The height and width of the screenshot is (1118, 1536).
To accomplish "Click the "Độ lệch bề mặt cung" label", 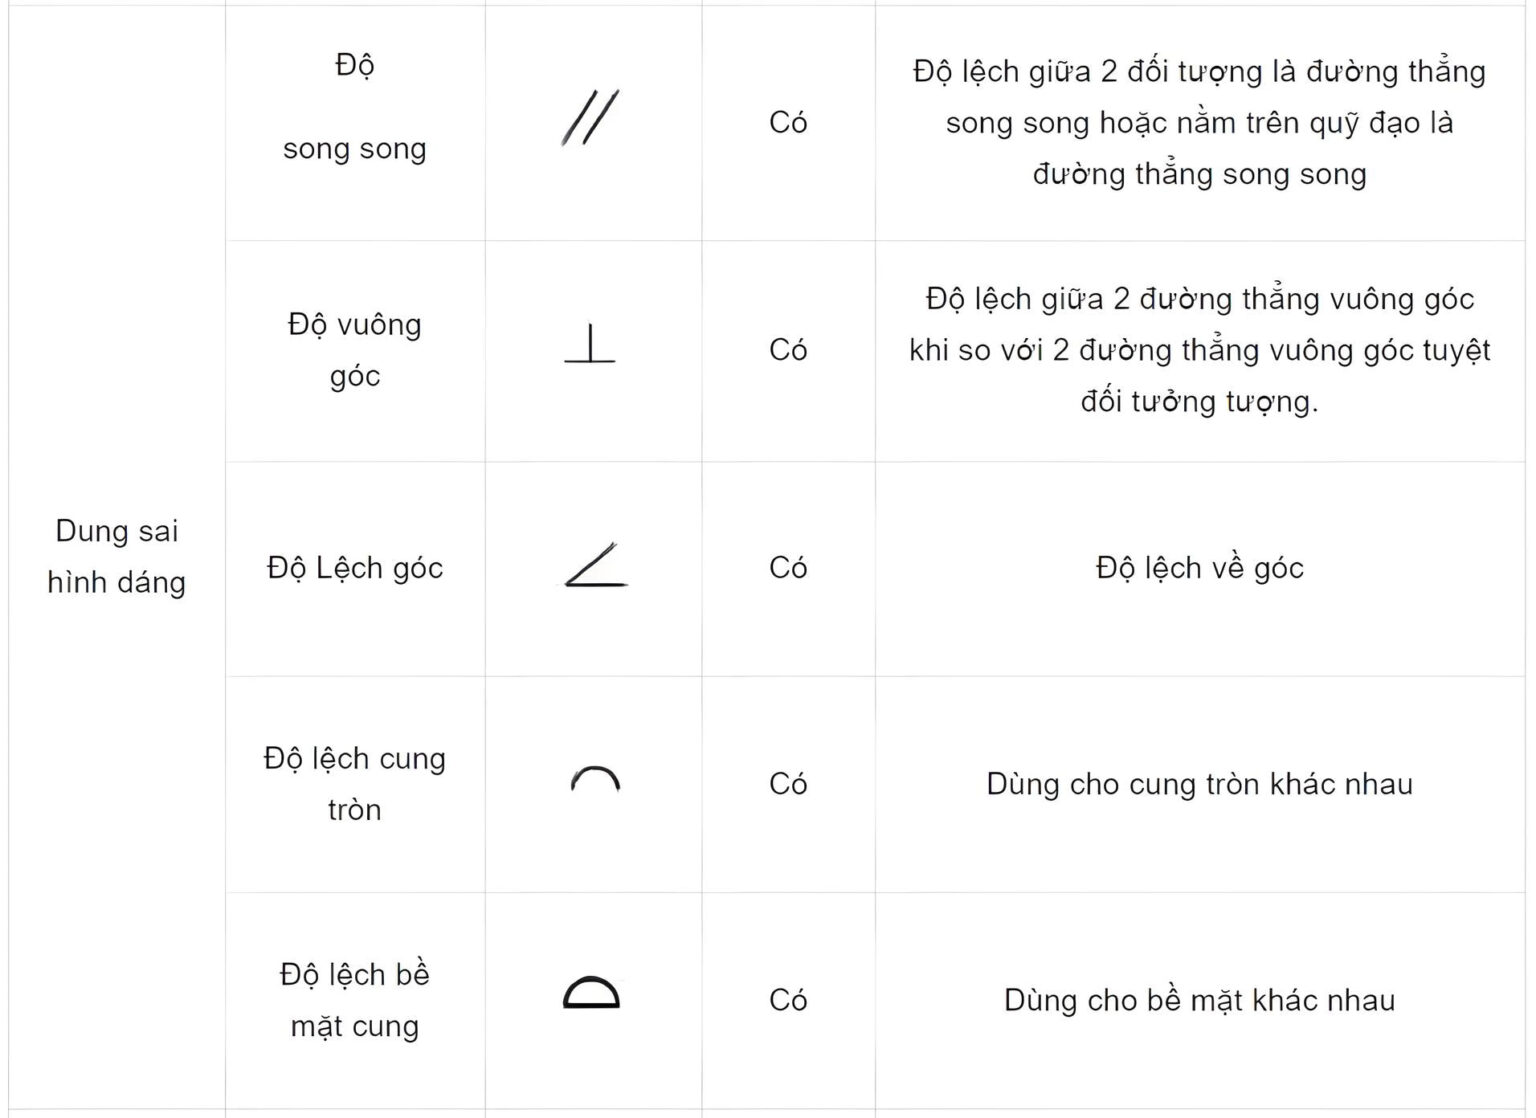I will click(x=354, y=999).
